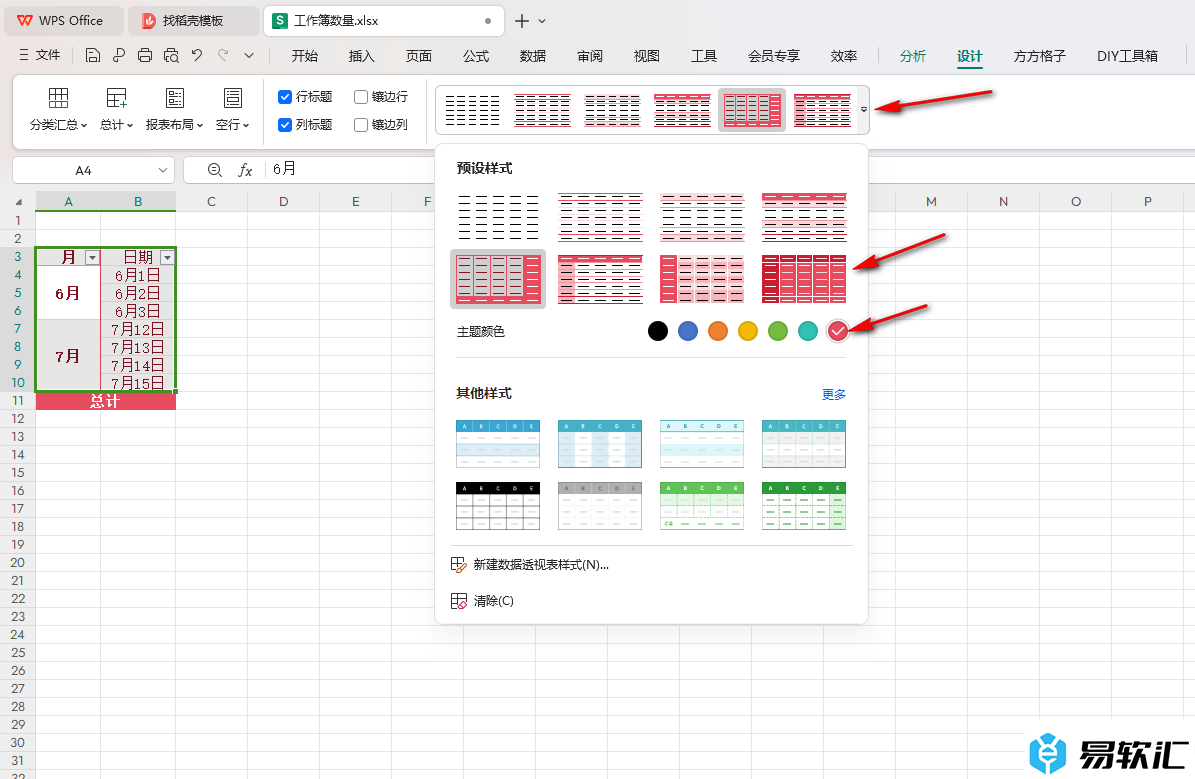Click the zoom magnifier icon in formula bar
The width and height of the screenshot is (1195, 779).
click(215, 170)
